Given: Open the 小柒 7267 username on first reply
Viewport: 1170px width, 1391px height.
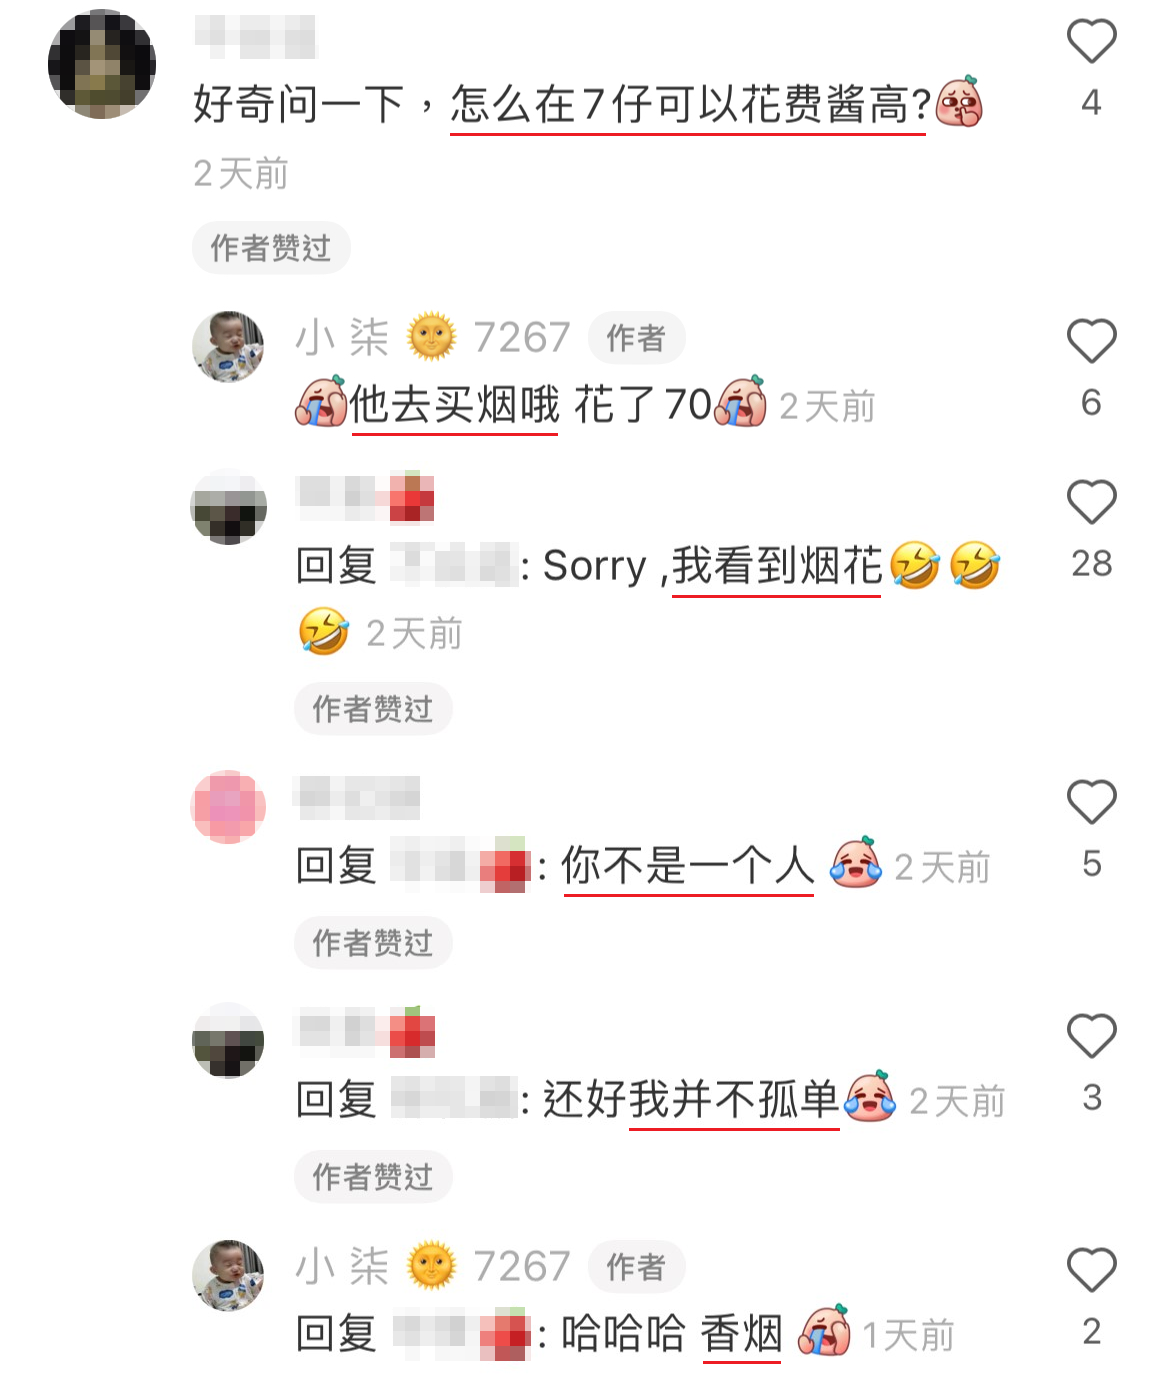Looking at the screenshot, I should tap(432, 338).
